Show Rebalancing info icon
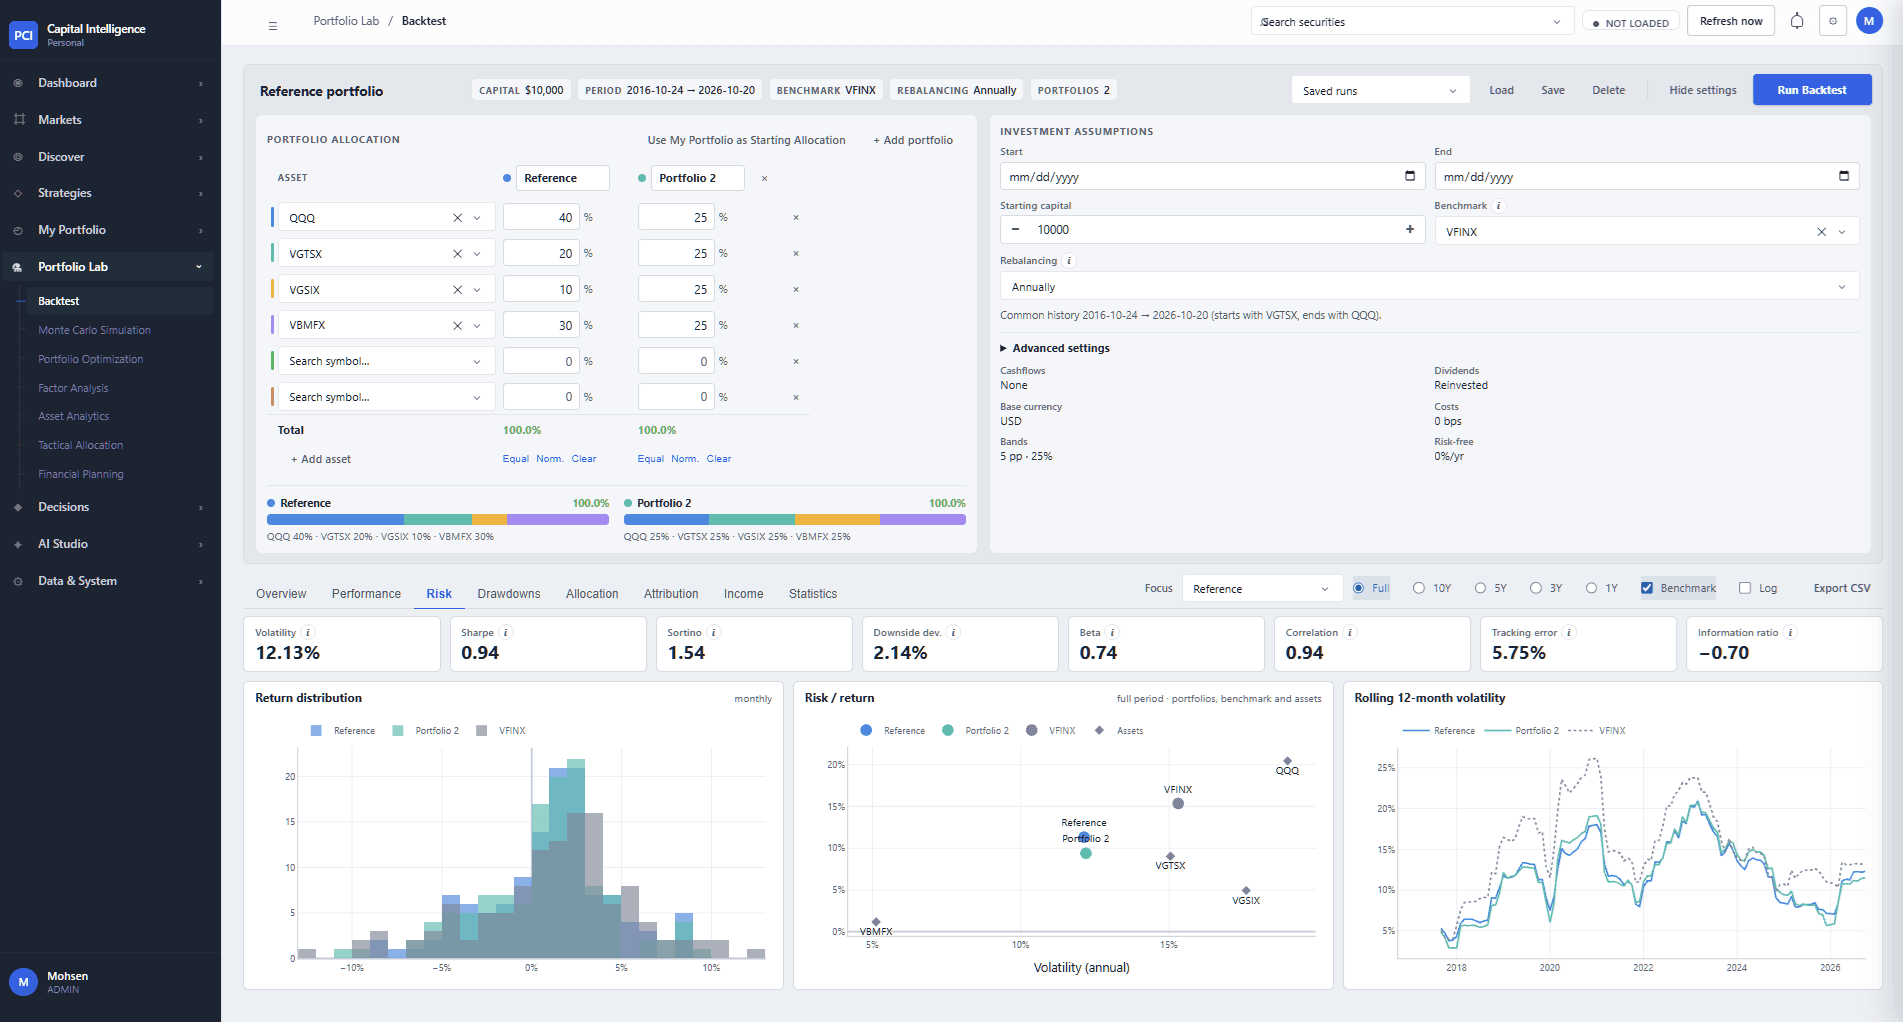 pos(1069,261)
